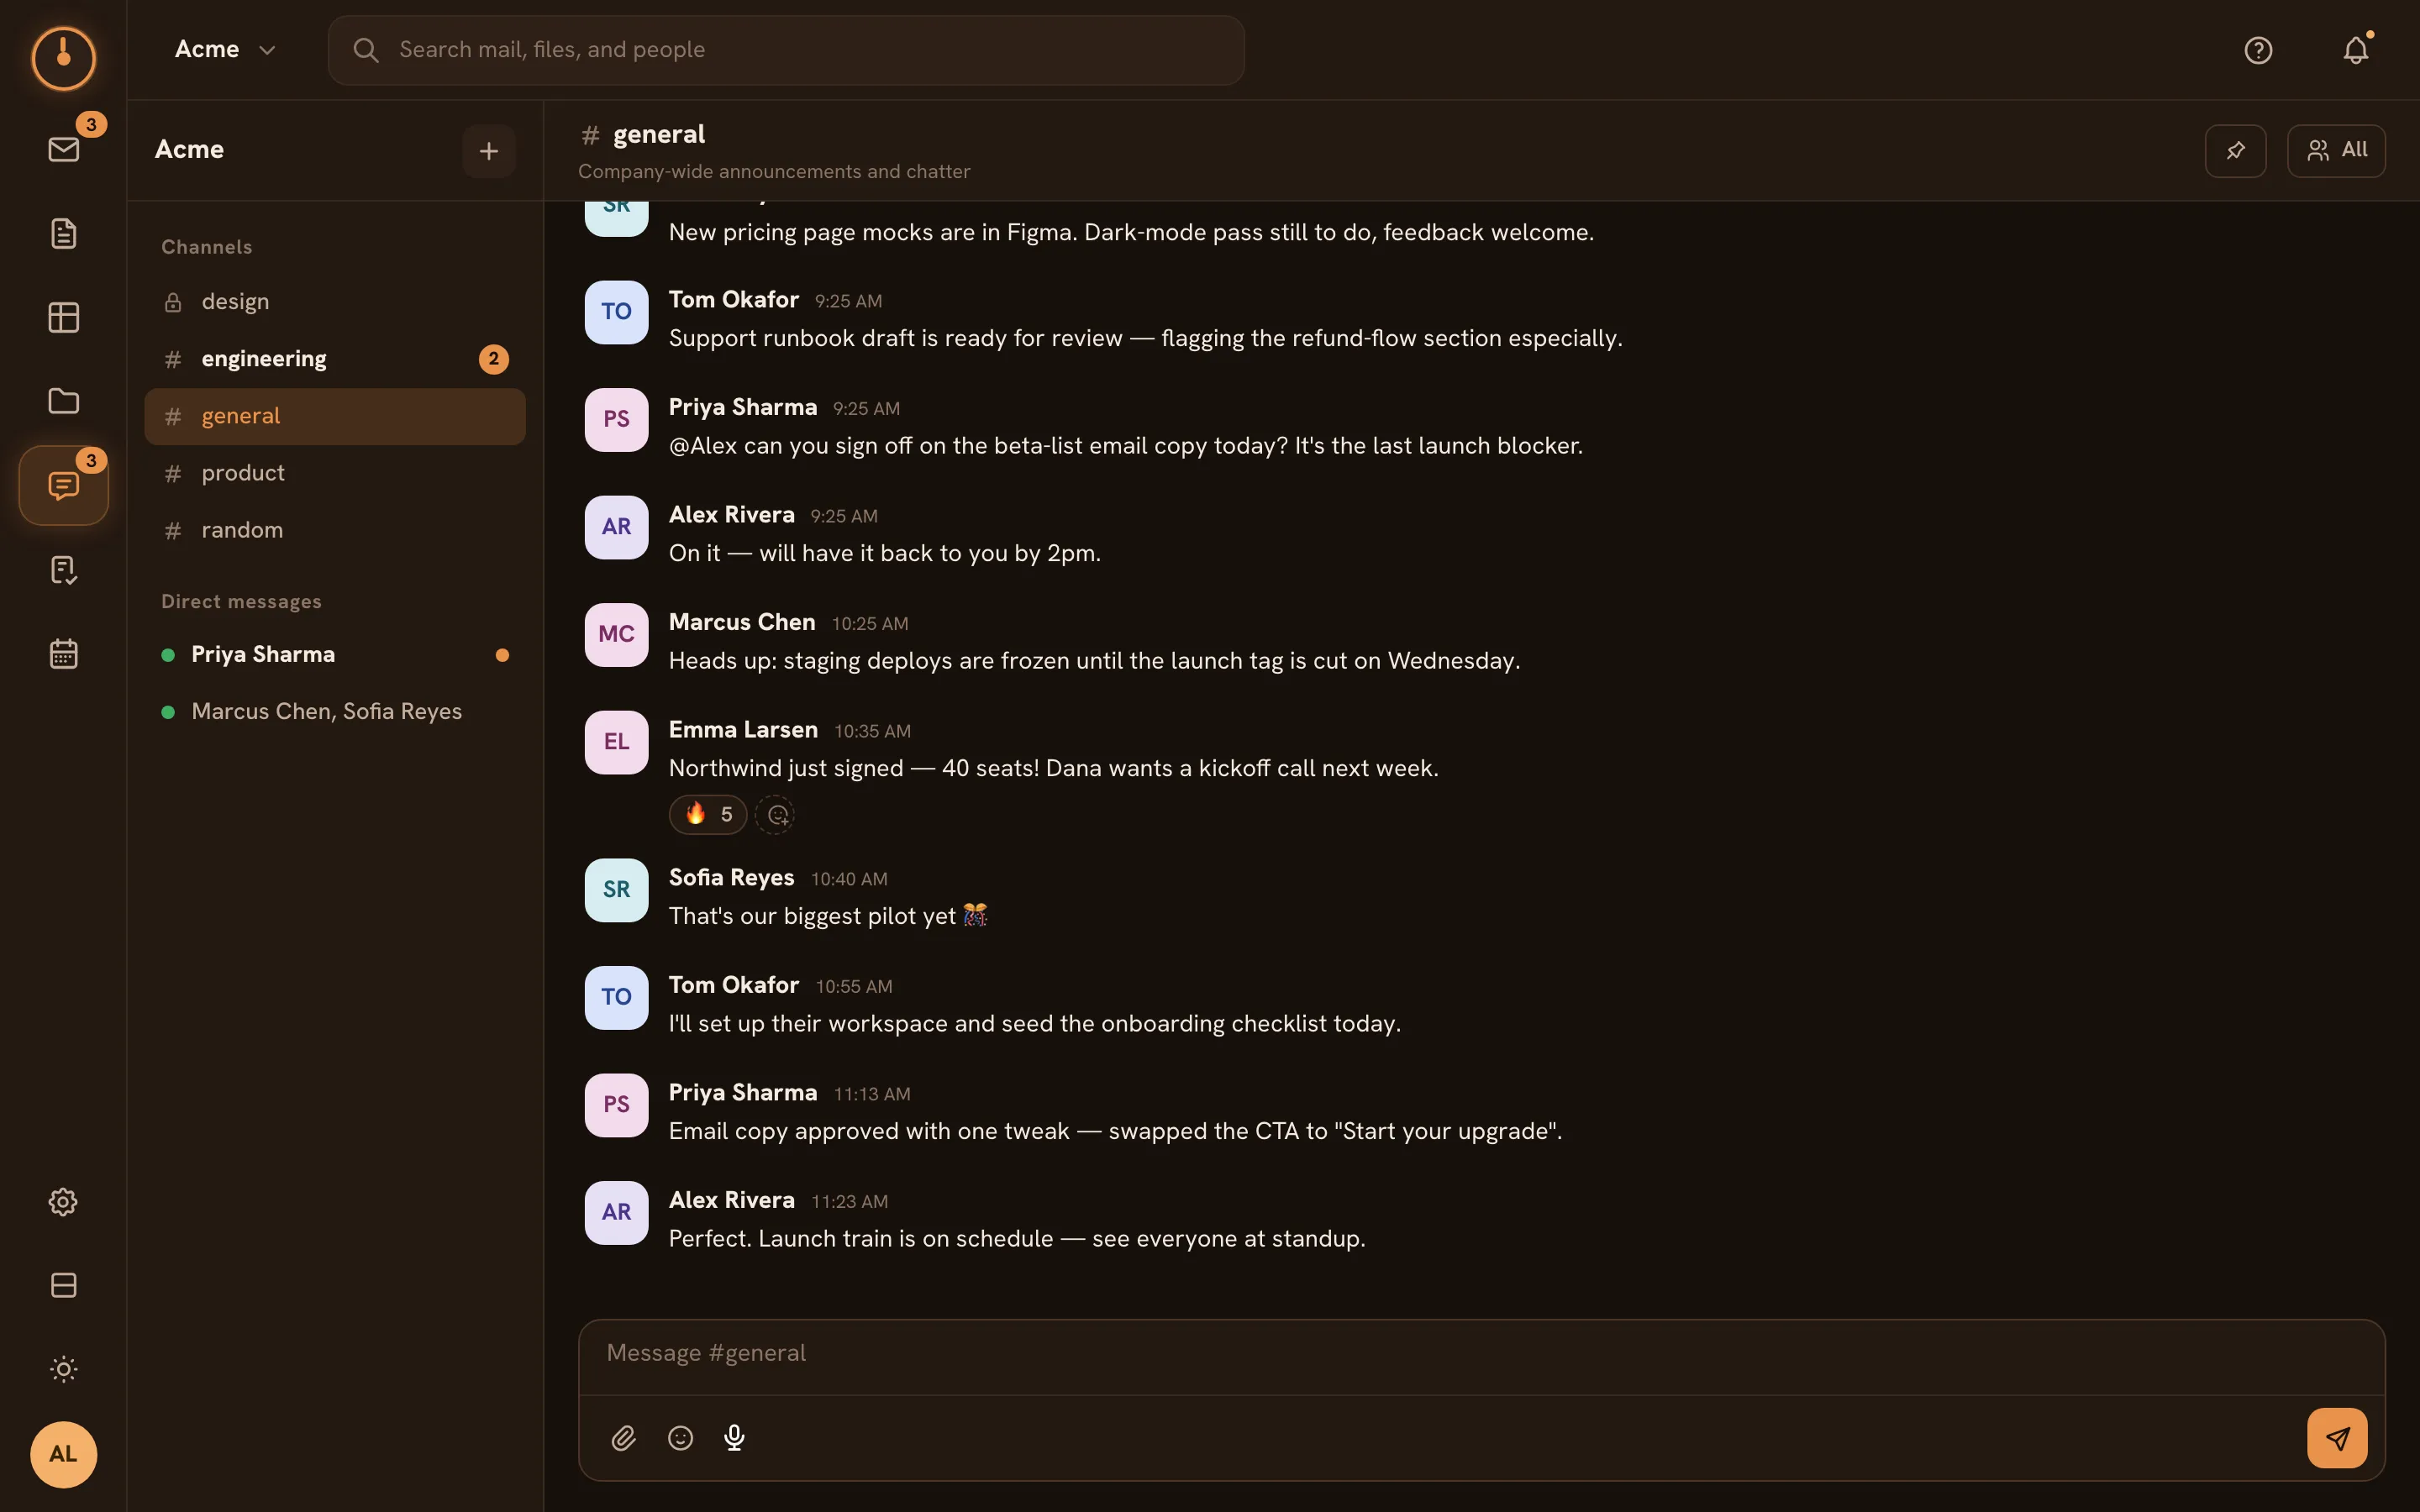Open the Settings gear in the sidebar
2420x1512 pixels.
(63, 1201)
